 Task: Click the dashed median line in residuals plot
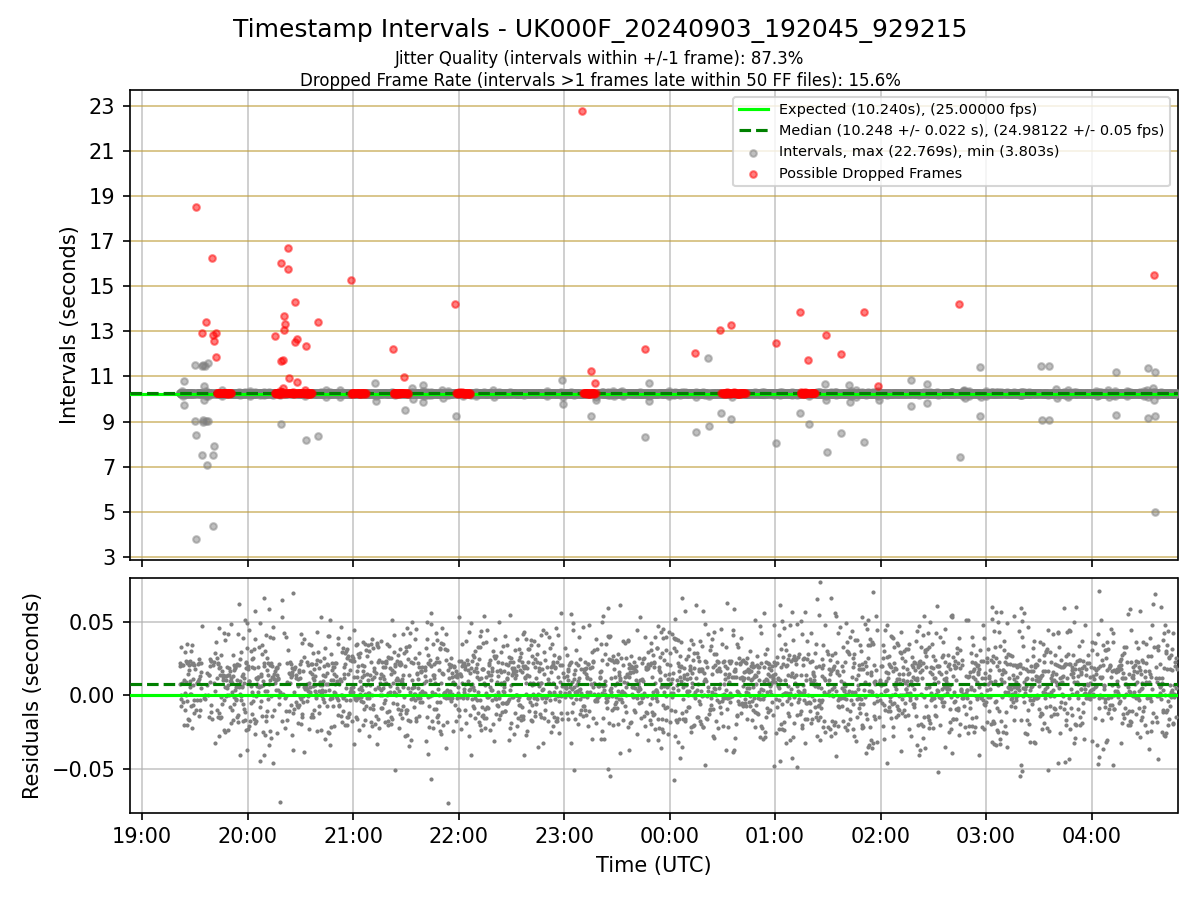[x=653, y=684]
